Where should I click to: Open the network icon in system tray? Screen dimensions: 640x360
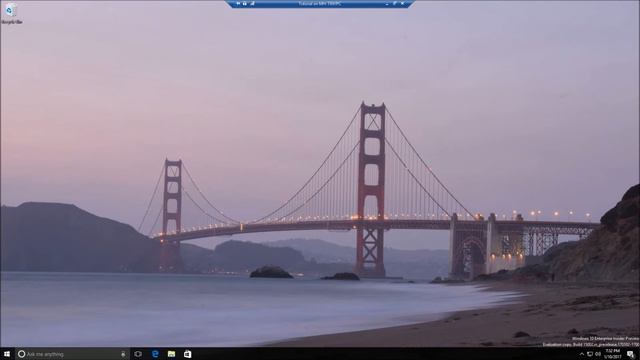click(590, 354)
